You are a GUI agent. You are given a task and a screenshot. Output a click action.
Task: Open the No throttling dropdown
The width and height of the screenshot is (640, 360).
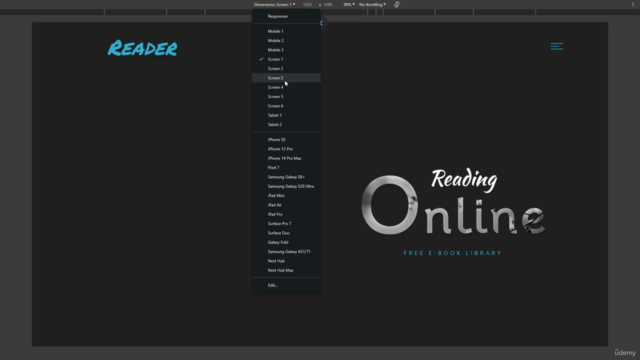pyautogui.click(x=372, y=4)
